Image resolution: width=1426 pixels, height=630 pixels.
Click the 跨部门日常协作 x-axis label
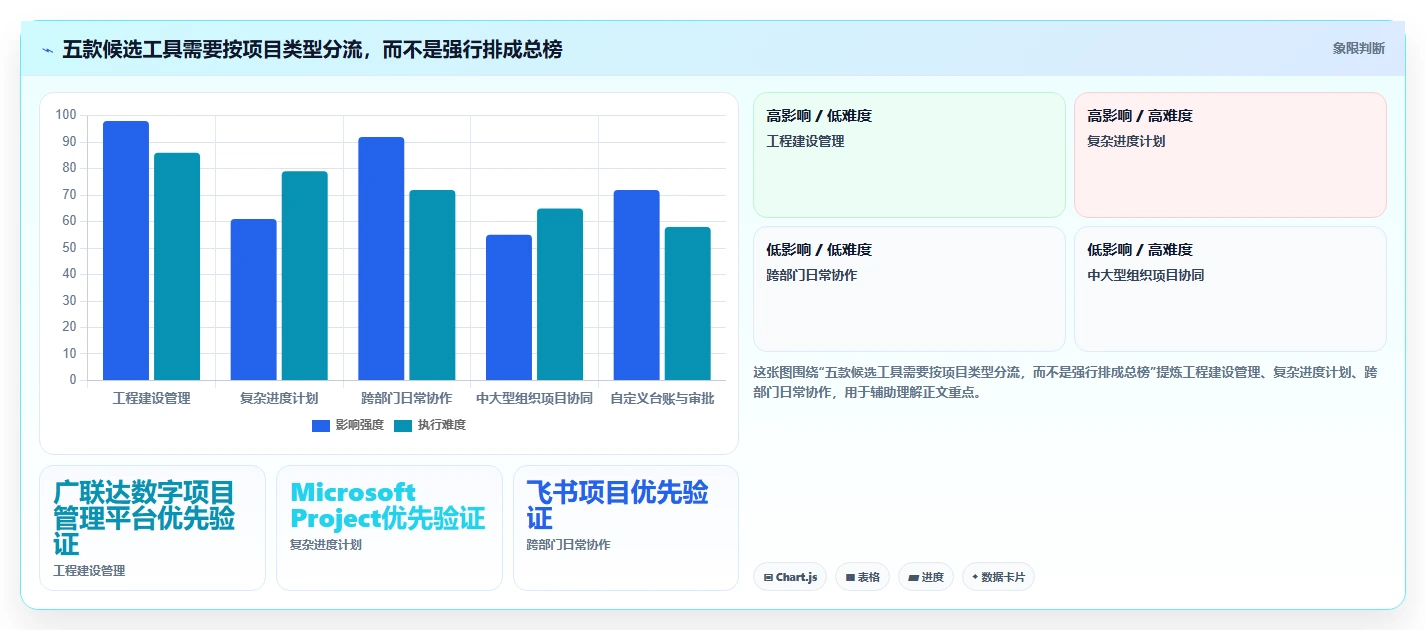(x=407, y=398)
